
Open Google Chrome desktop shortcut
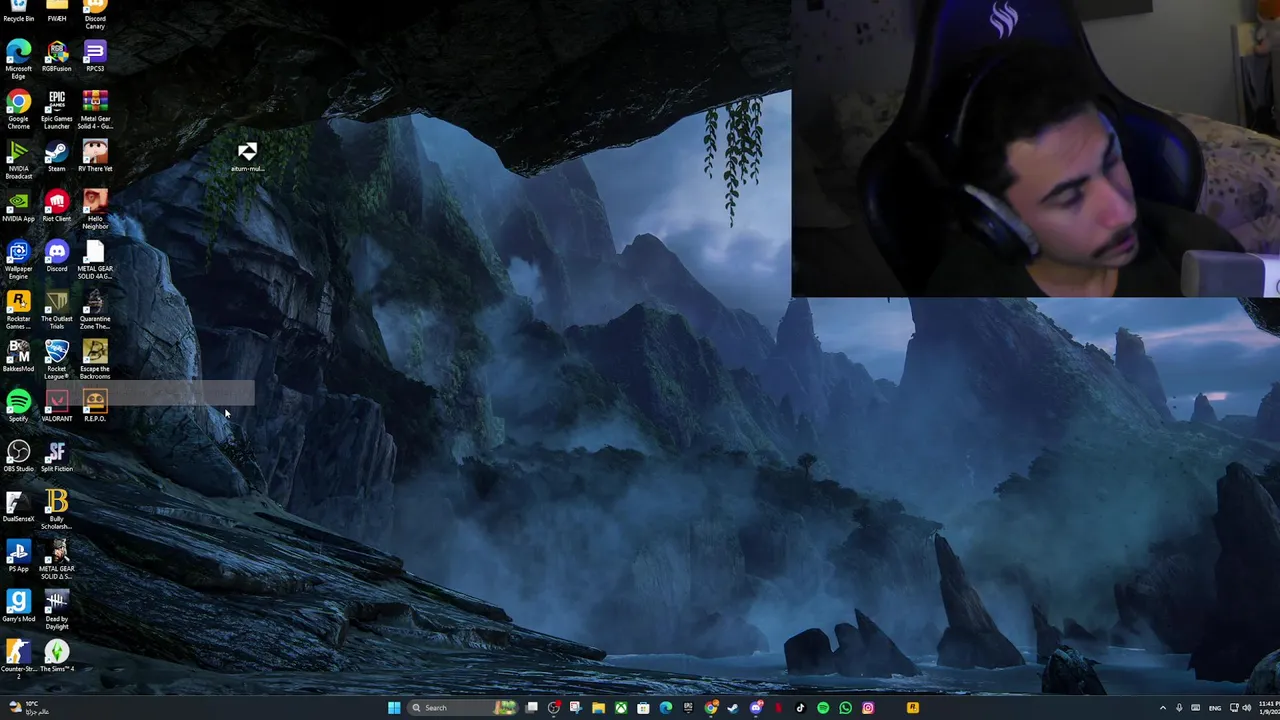click(x=18, y=109)
